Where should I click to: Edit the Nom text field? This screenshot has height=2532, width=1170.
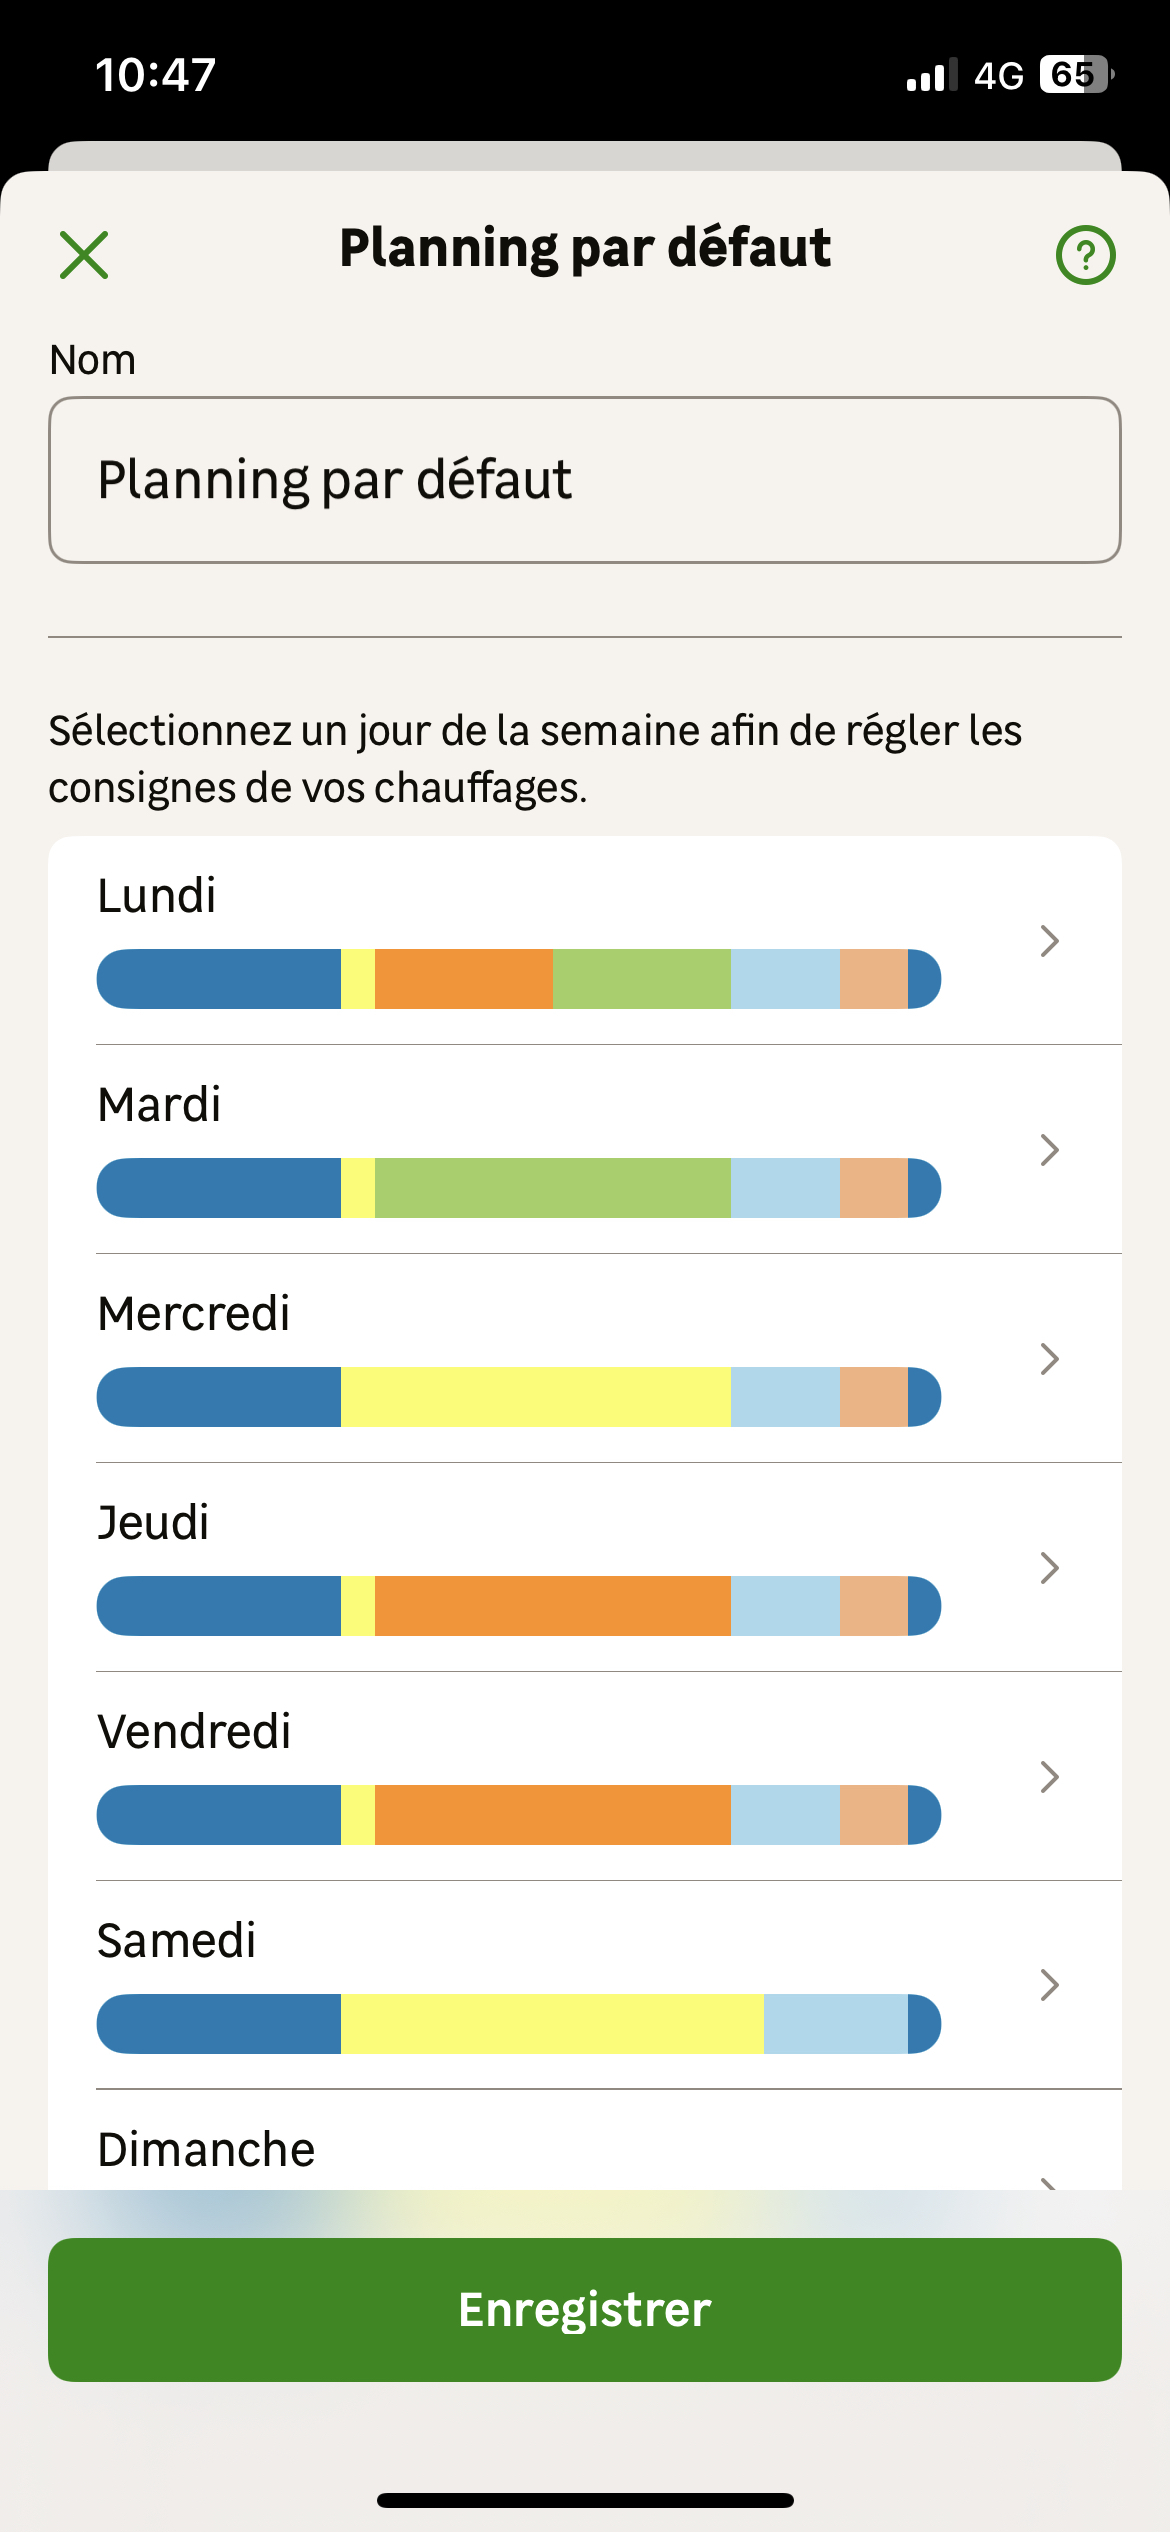585,480
